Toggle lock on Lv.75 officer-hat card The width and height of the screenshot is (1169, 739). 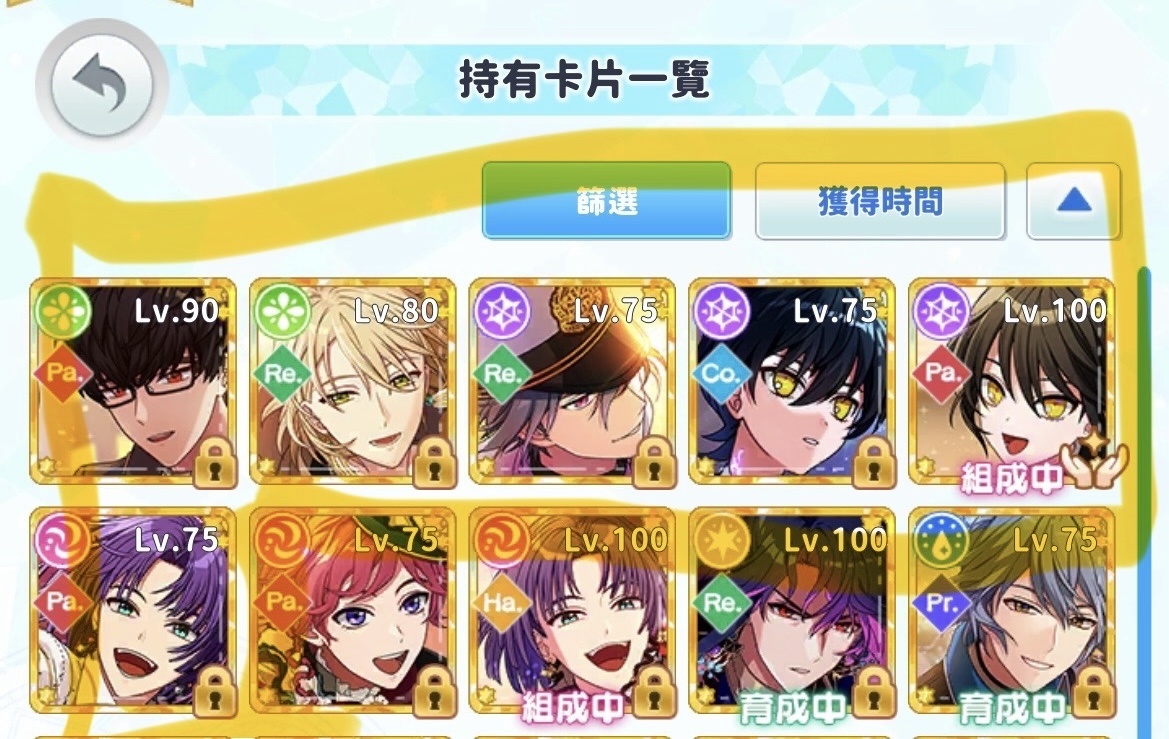point(654,462)
